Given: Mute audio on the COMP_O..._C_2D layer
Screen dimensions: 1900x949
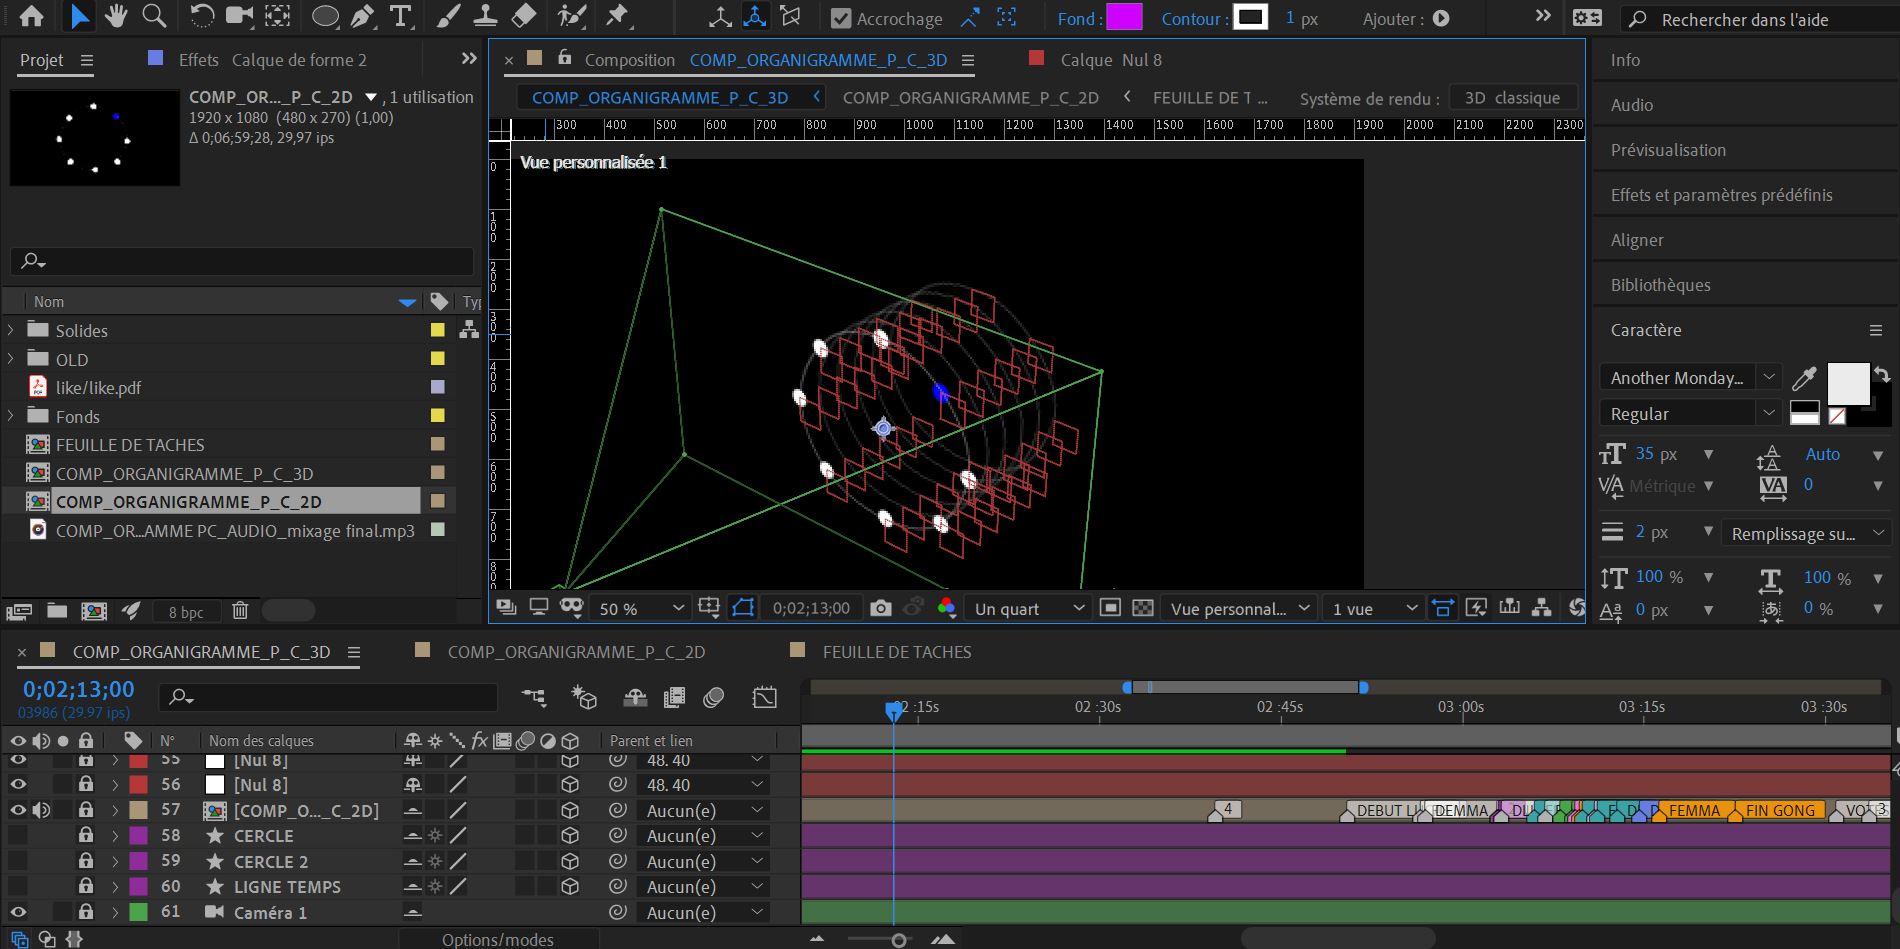Looking at the screenshot, I should coord(41,810).
